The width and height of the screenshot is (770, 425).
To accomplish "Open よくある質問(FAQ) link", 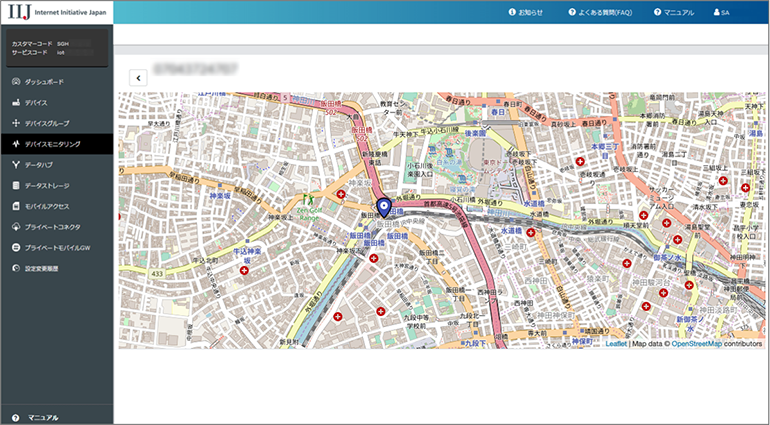I will [x=600, y=12].
